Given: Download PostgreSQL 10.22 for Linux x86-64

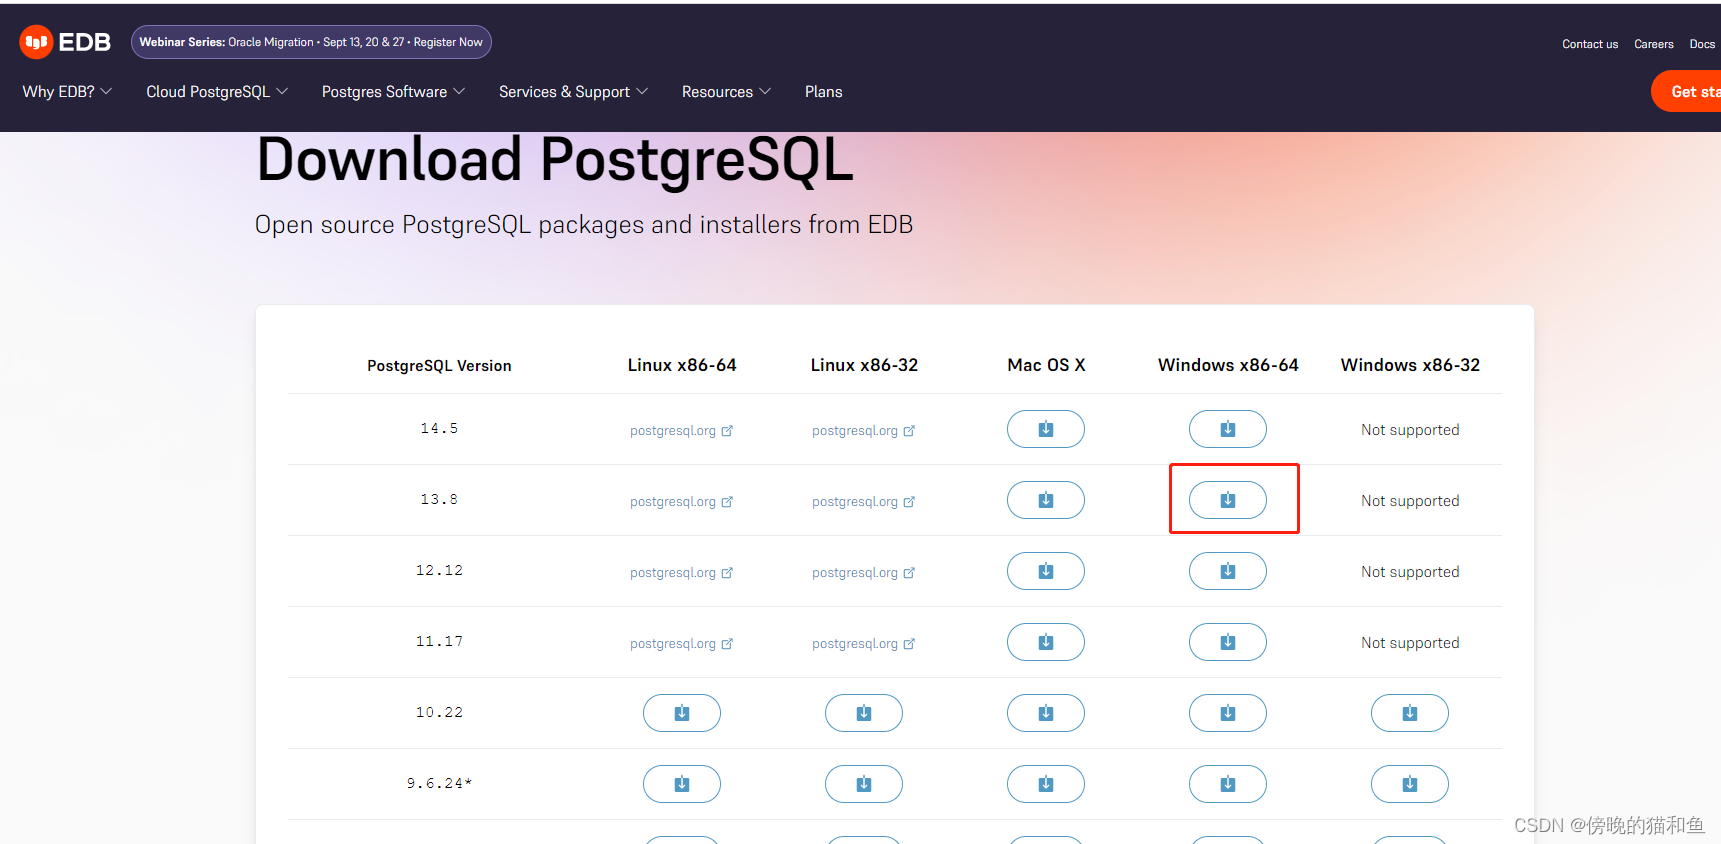Looking at the screenshot, I should [x=682, y=713].
